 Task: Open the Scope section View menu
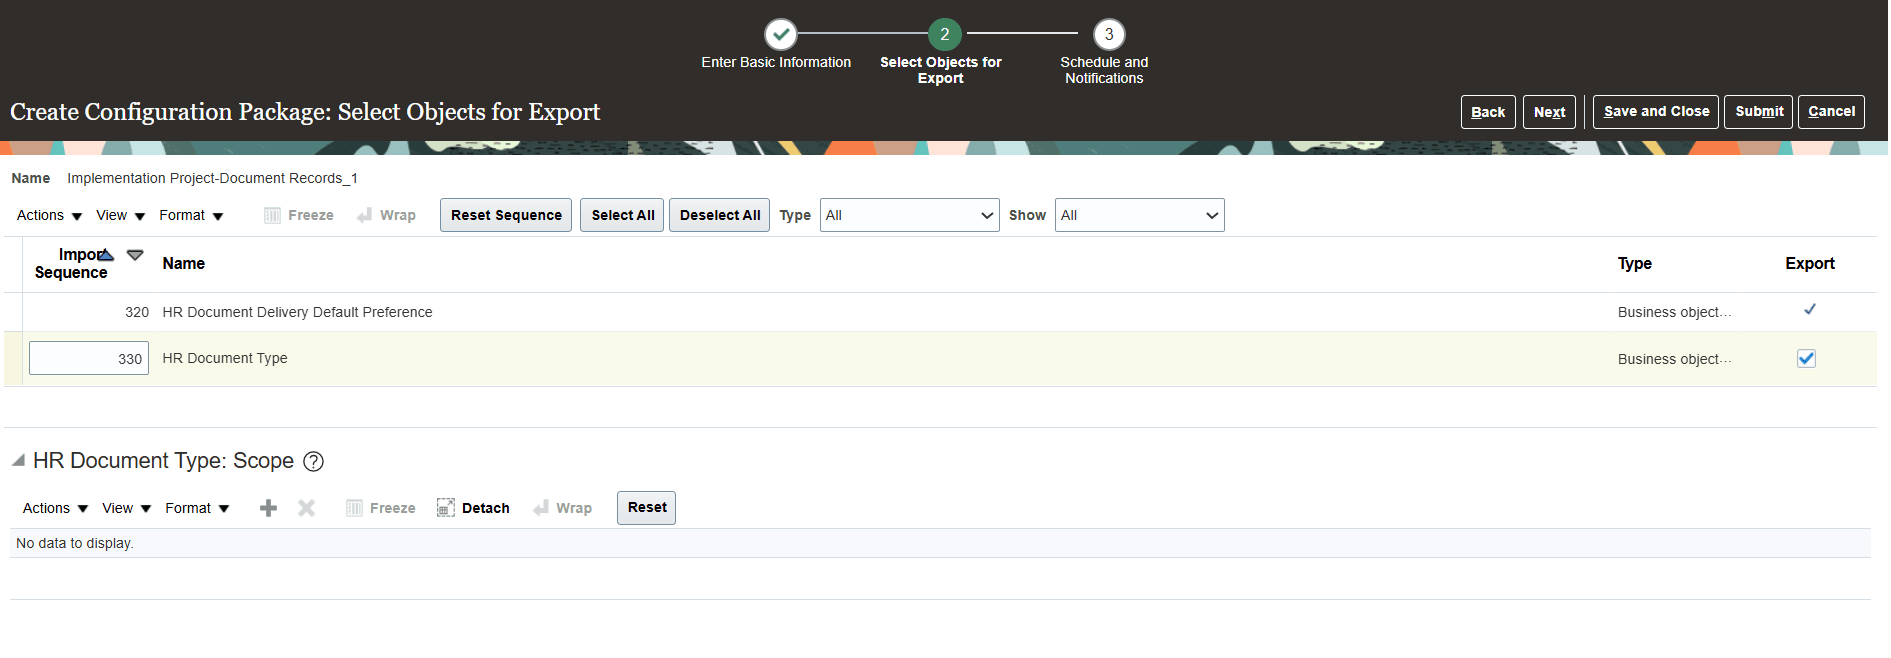126,508
